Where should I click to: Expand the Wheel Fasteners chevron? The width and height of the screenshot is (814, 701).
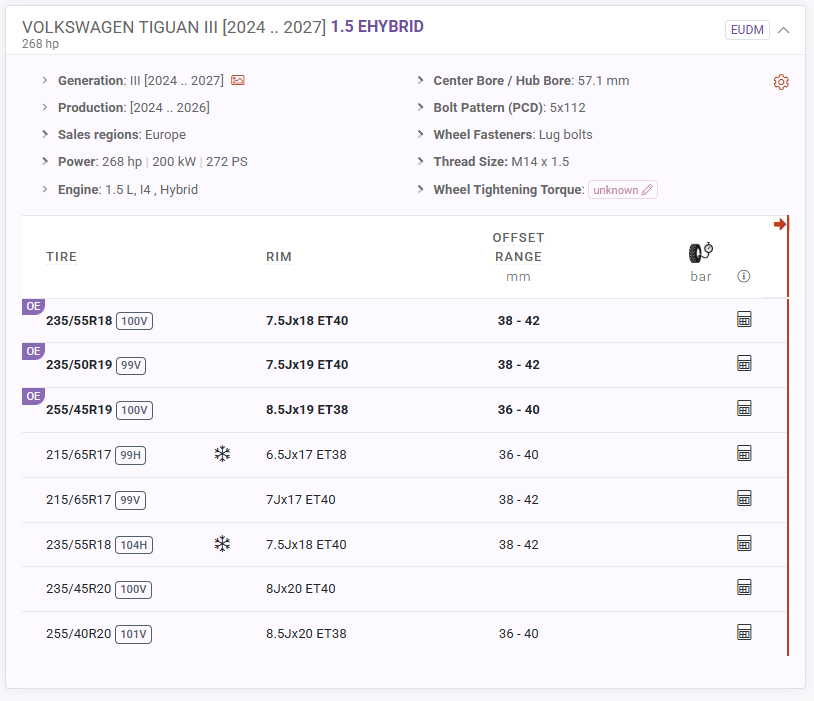(x=420, y=134)
